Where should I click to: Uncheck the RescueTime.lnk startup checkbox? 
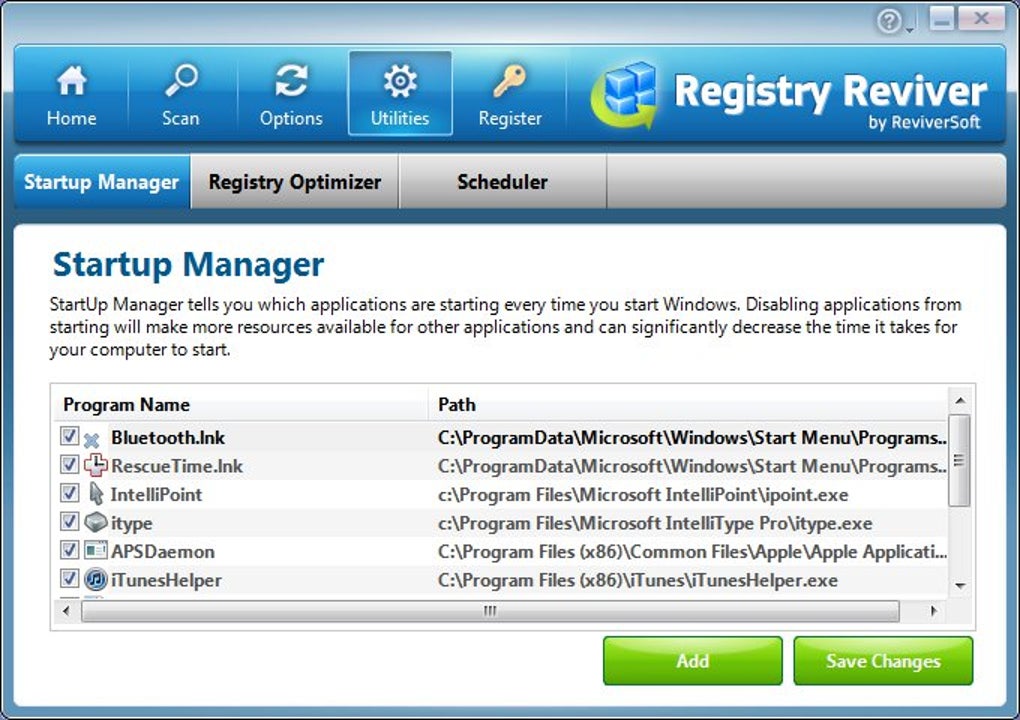click(70, 464)
